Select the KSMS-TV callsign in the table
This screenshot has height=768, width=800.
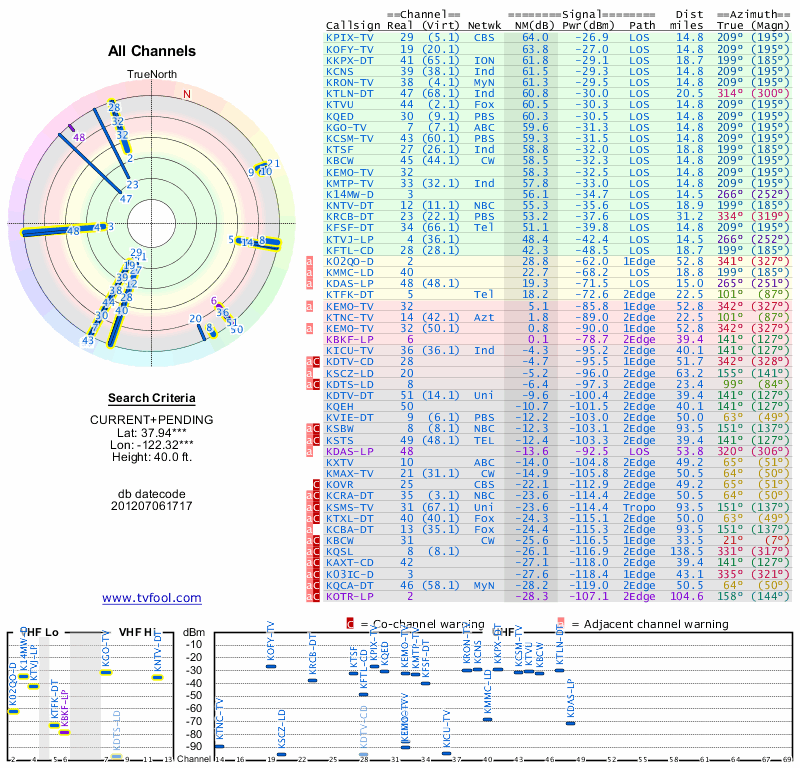click(349, 508)
